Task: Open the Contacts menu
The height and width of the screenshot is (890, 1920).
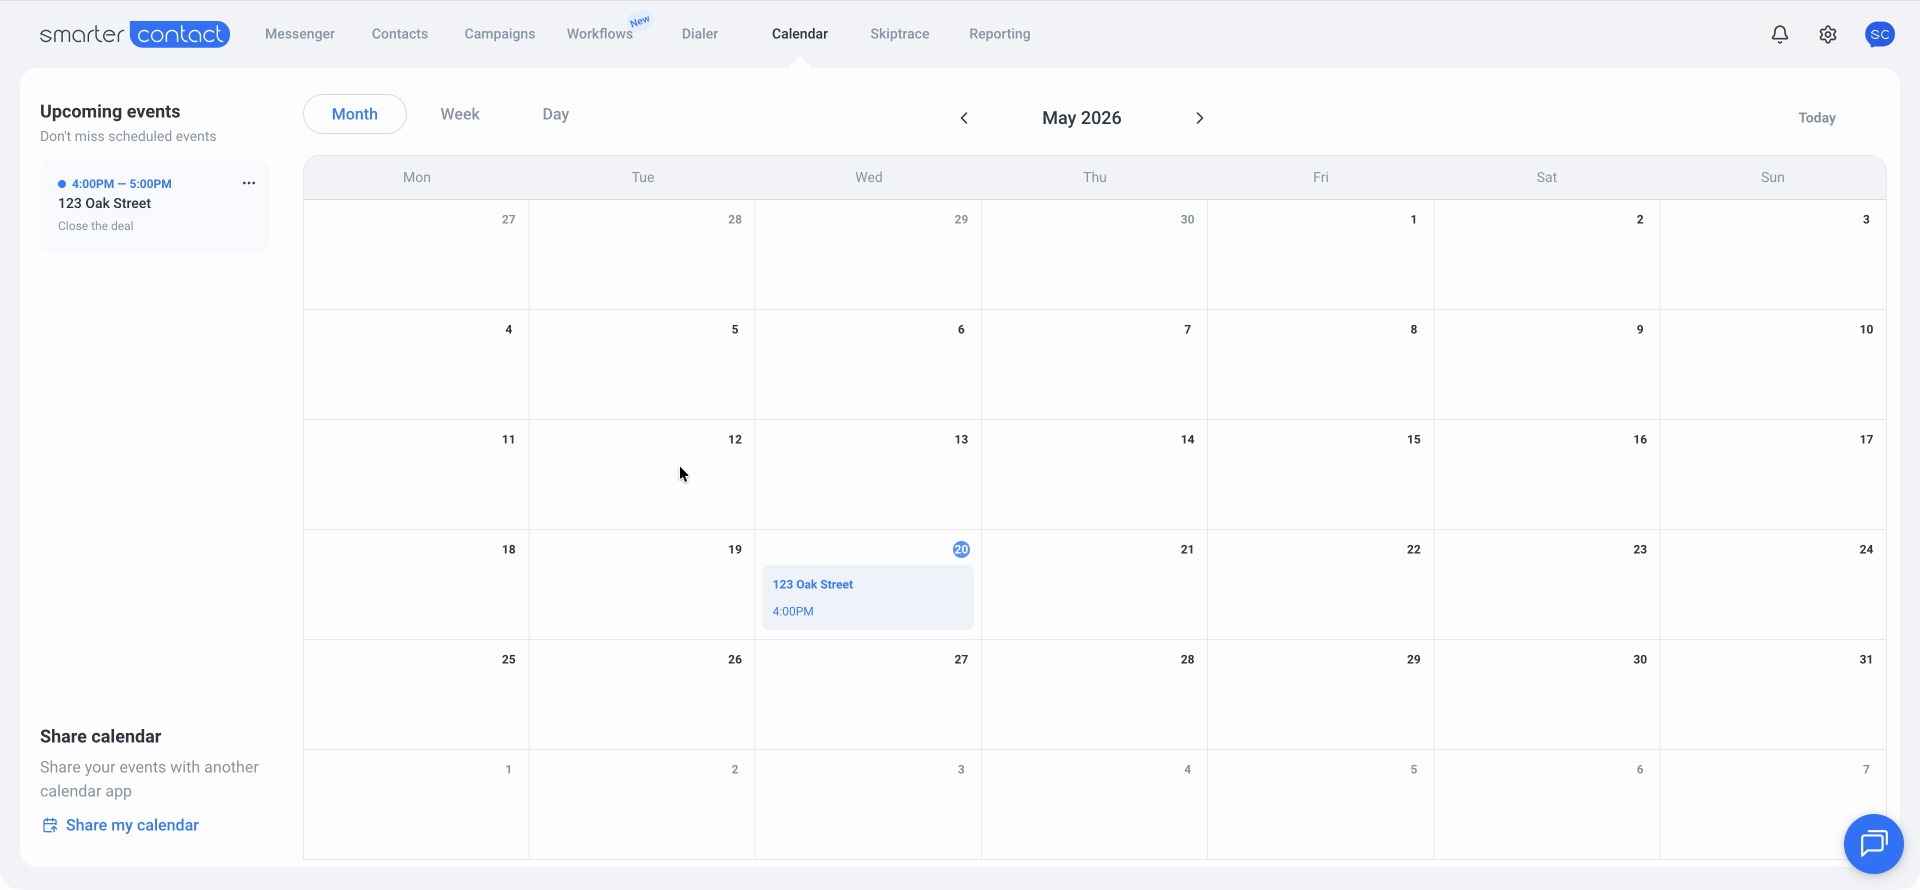Action: [400, 34]
